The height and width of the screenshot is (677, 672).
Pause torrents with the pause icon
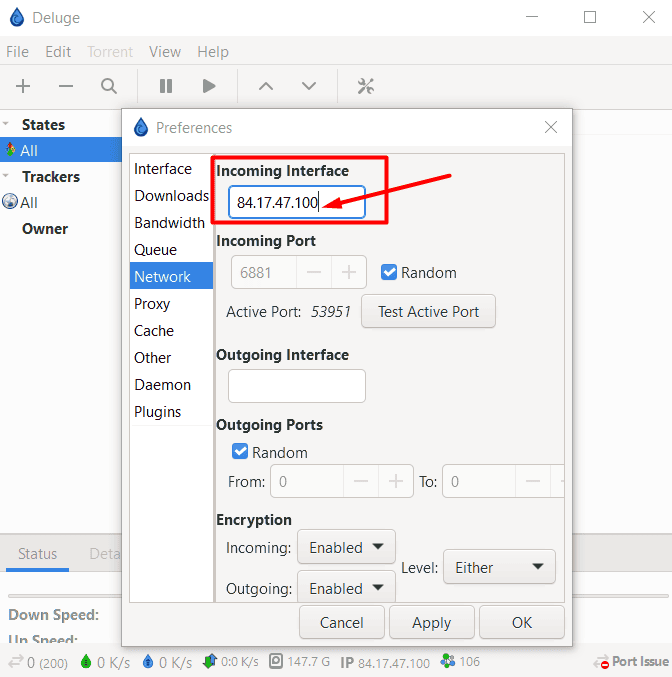point(166,86)
